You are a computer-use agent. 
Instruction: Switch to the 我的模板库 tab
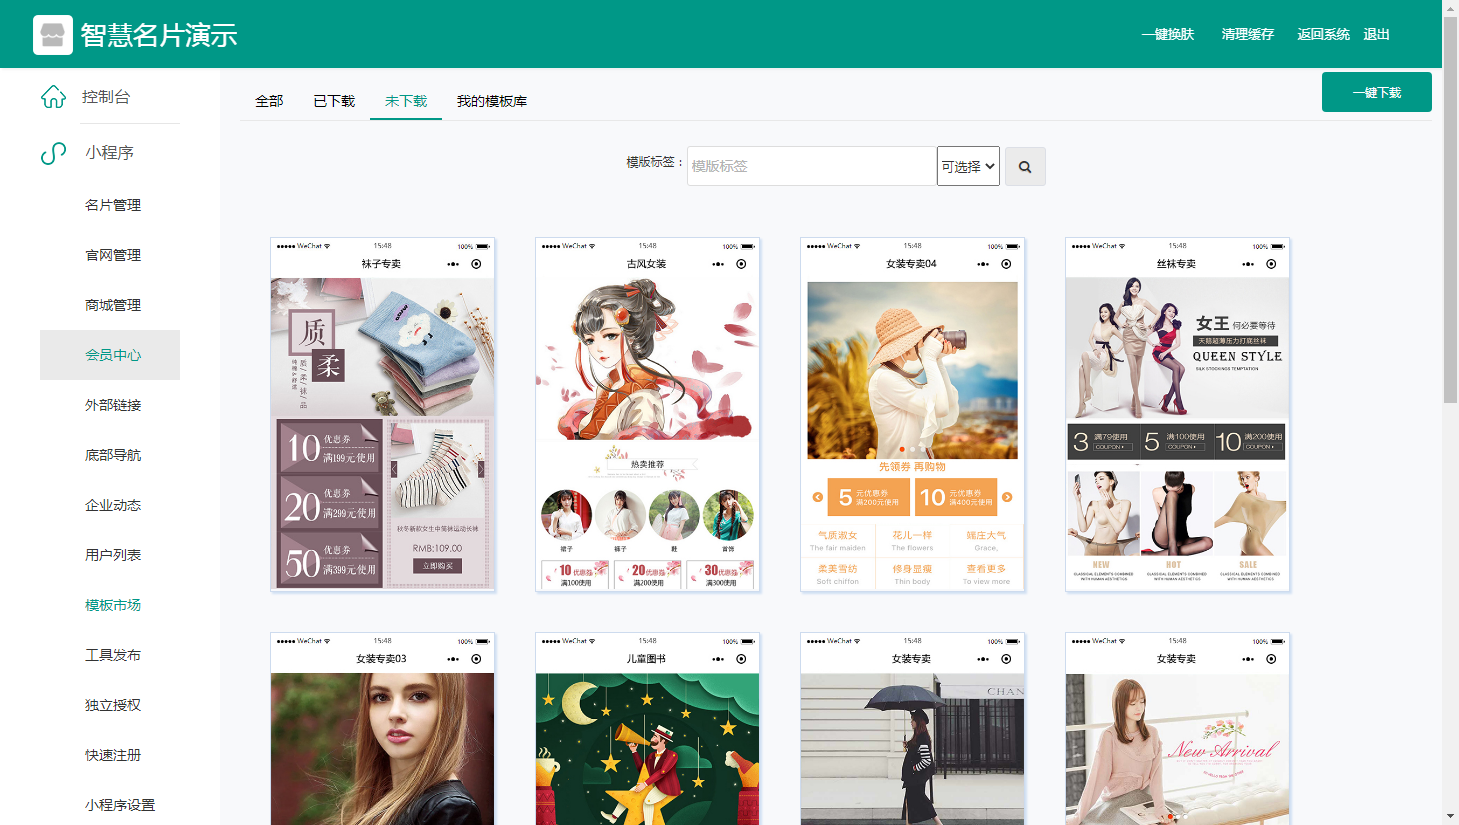coord(492,101)
